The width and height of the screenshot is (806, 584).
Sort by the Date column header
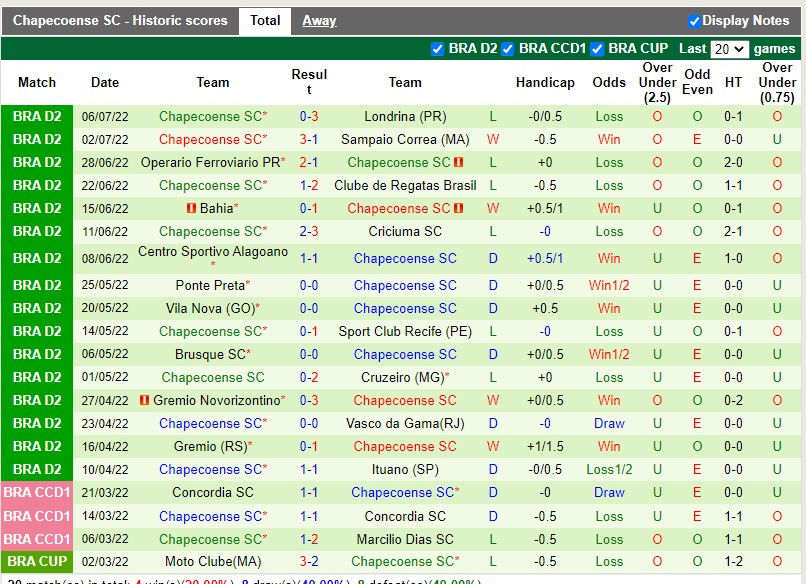click(104, 83)
